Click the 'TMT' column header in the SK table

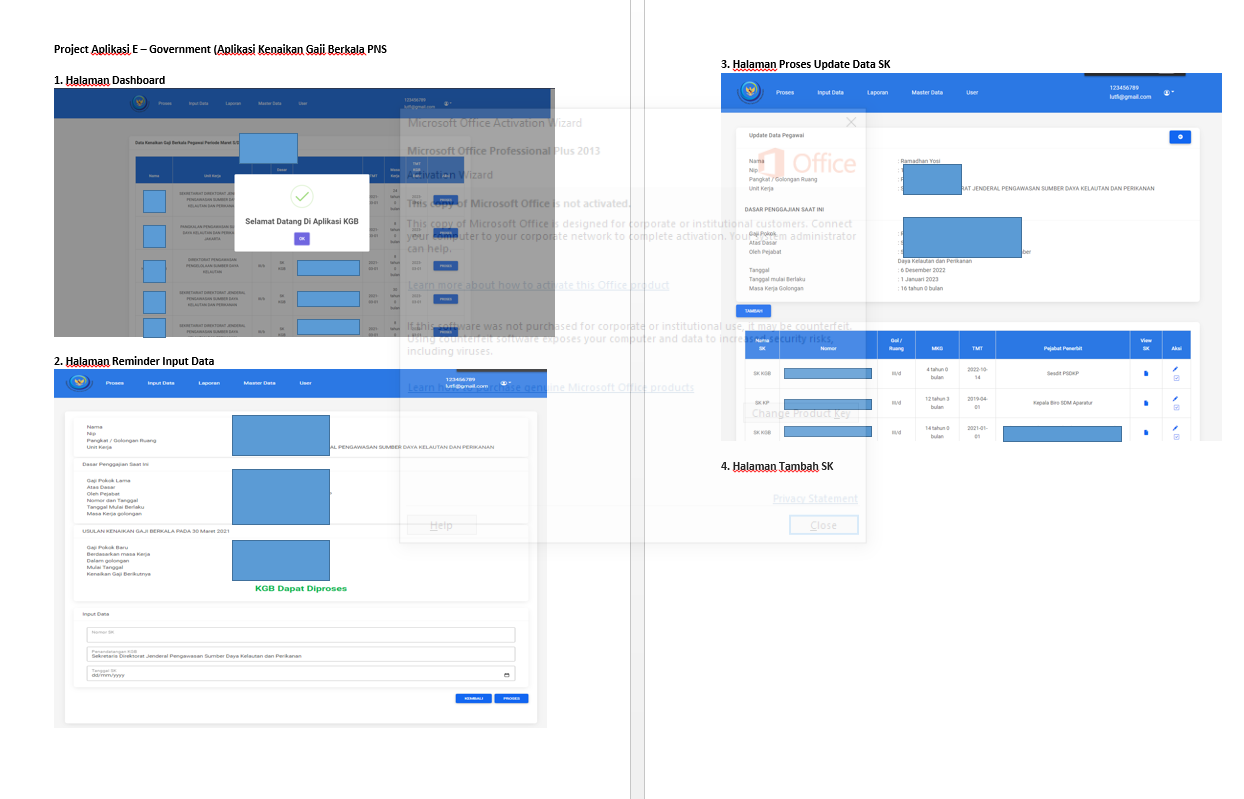(976, 345)
